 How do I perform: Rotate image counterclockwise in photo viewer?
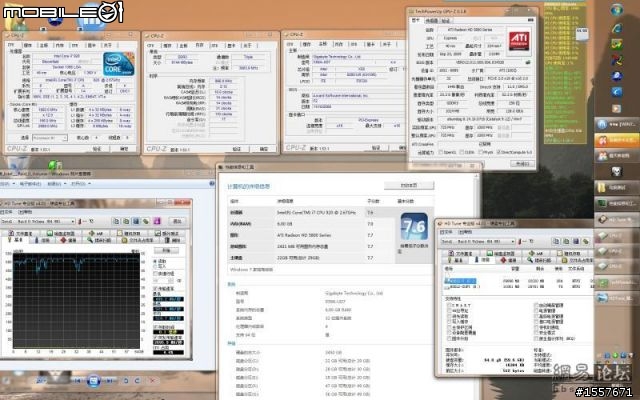tap(126, 381)
